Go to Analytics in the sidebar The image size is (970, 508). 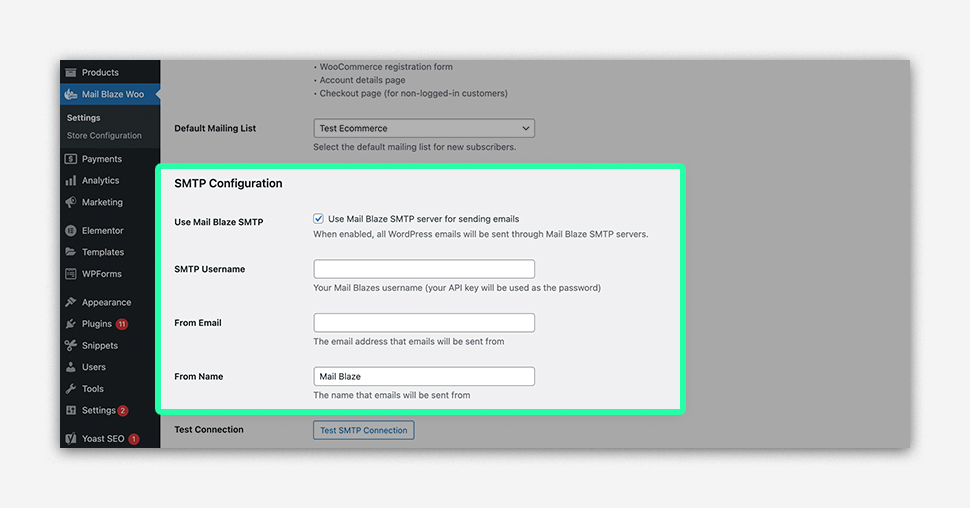[x=110, y=181]
